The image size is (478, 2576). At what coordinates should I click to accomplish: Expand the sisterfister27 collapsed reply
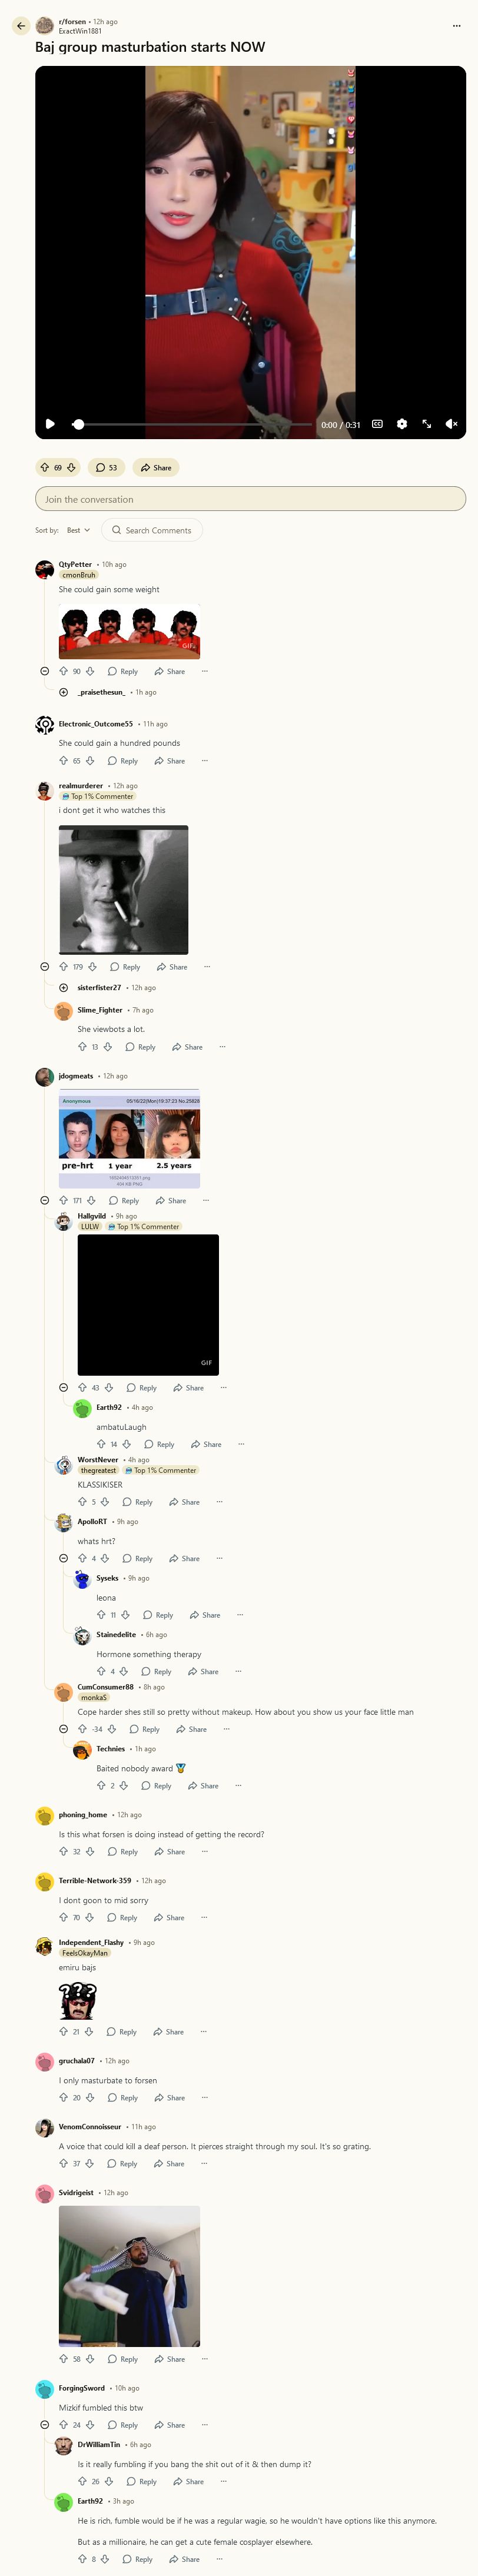click(x=63, y=988)
